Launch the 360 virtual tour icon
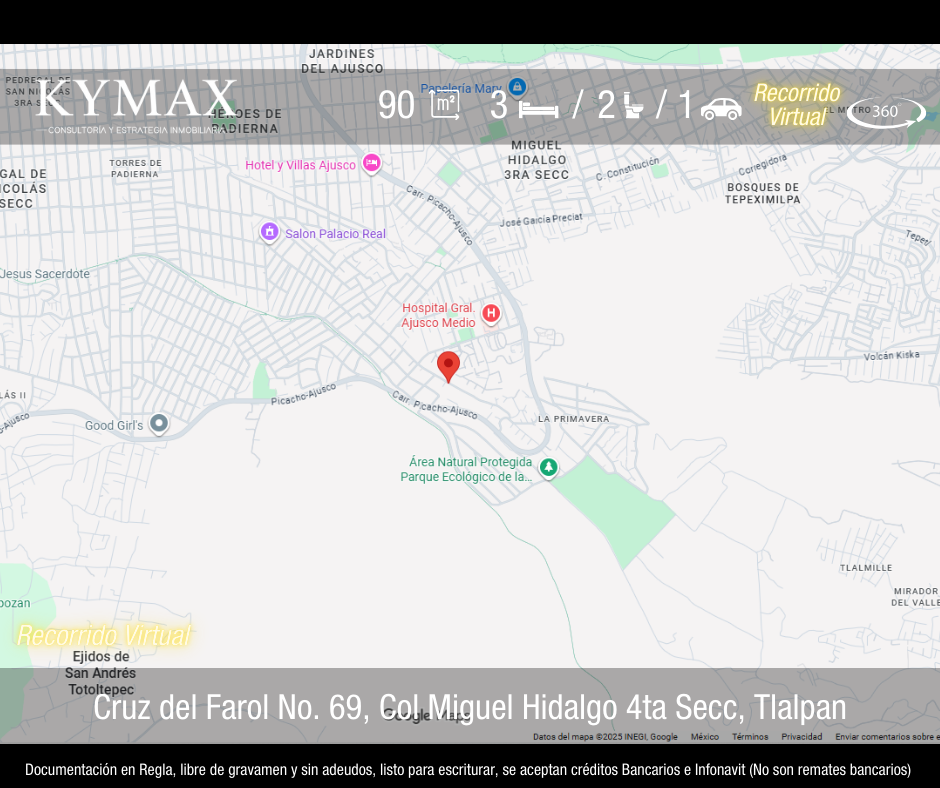 [x=886, y=112]
